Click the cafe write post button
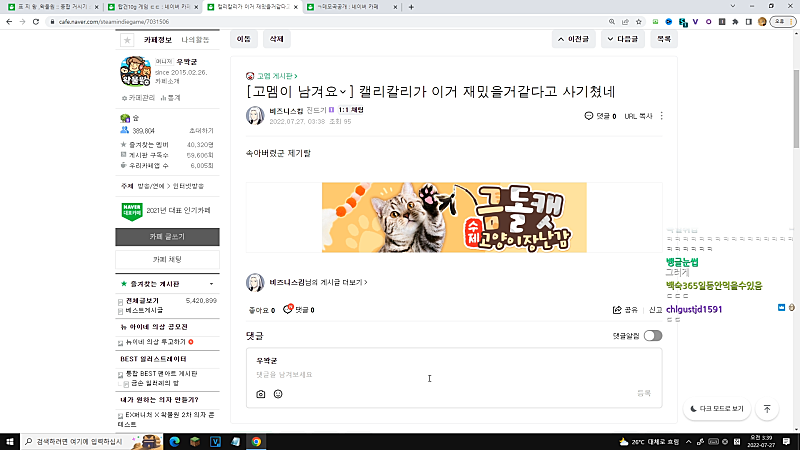Screen dimensions: 800x450 pos(167,237)
